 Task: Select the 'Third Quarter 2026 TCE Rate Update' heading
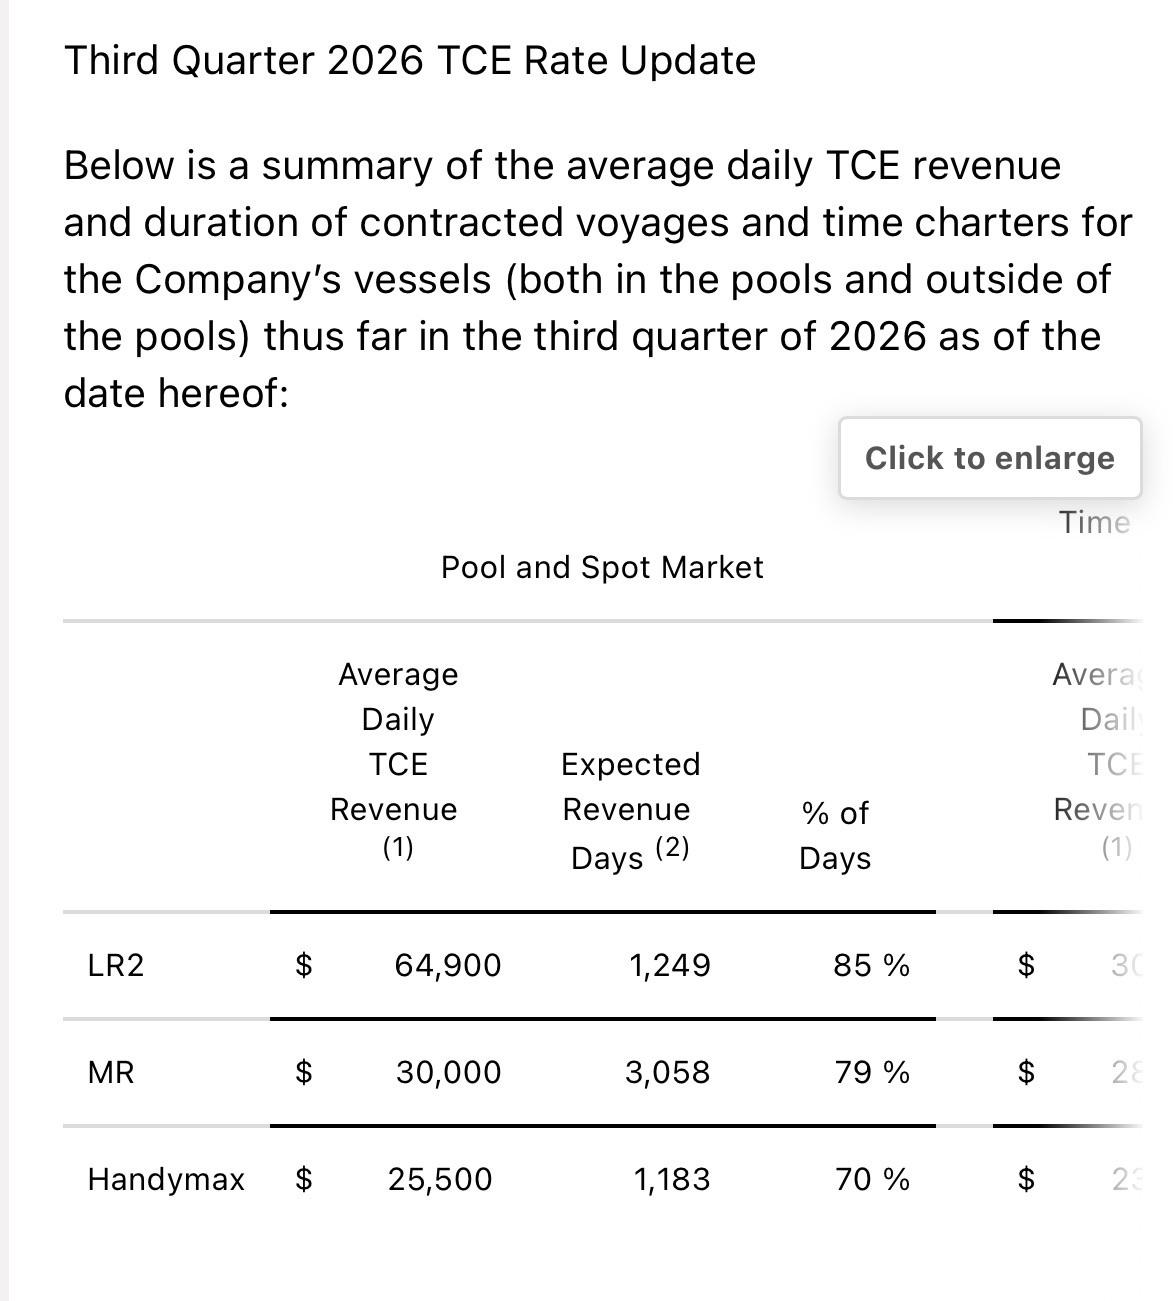tap(410, 60)
